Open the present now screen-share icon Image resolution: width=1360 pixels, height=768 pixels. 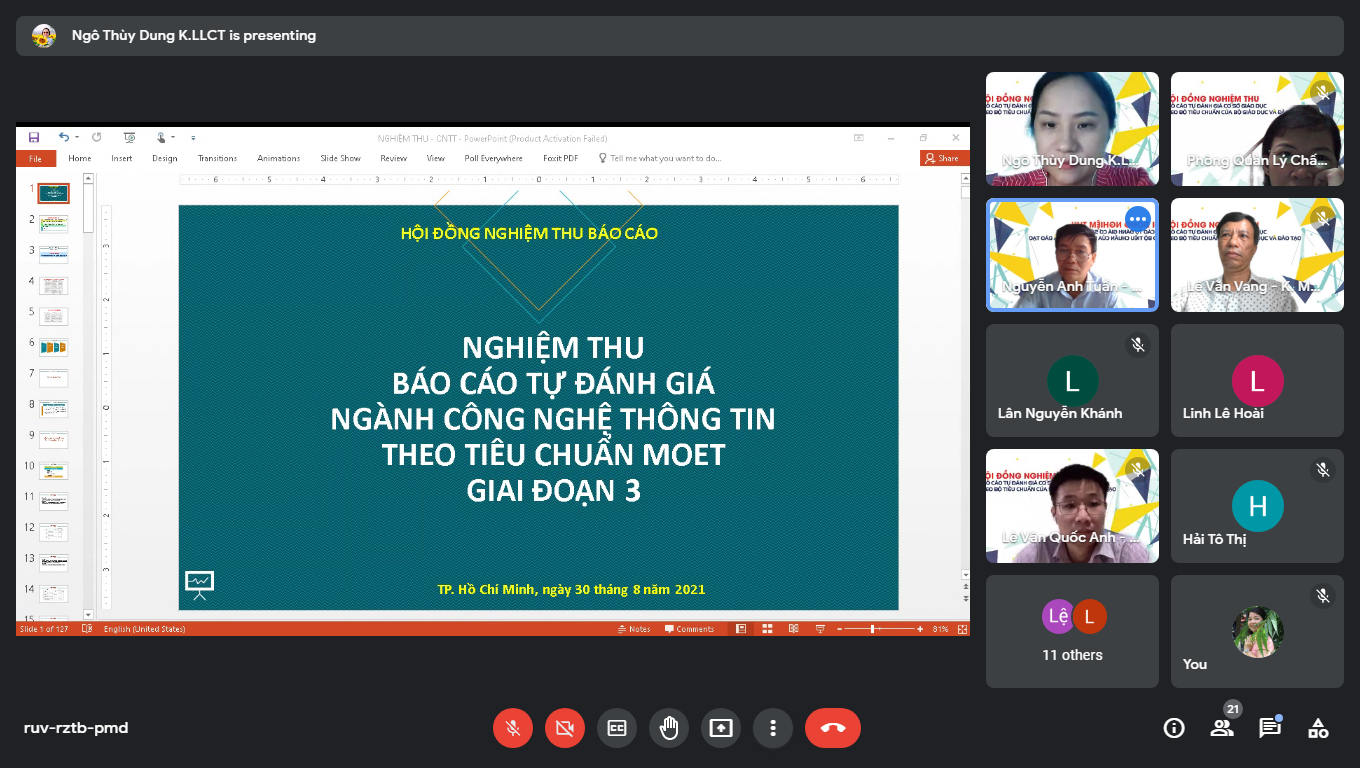tap(721, 728)
